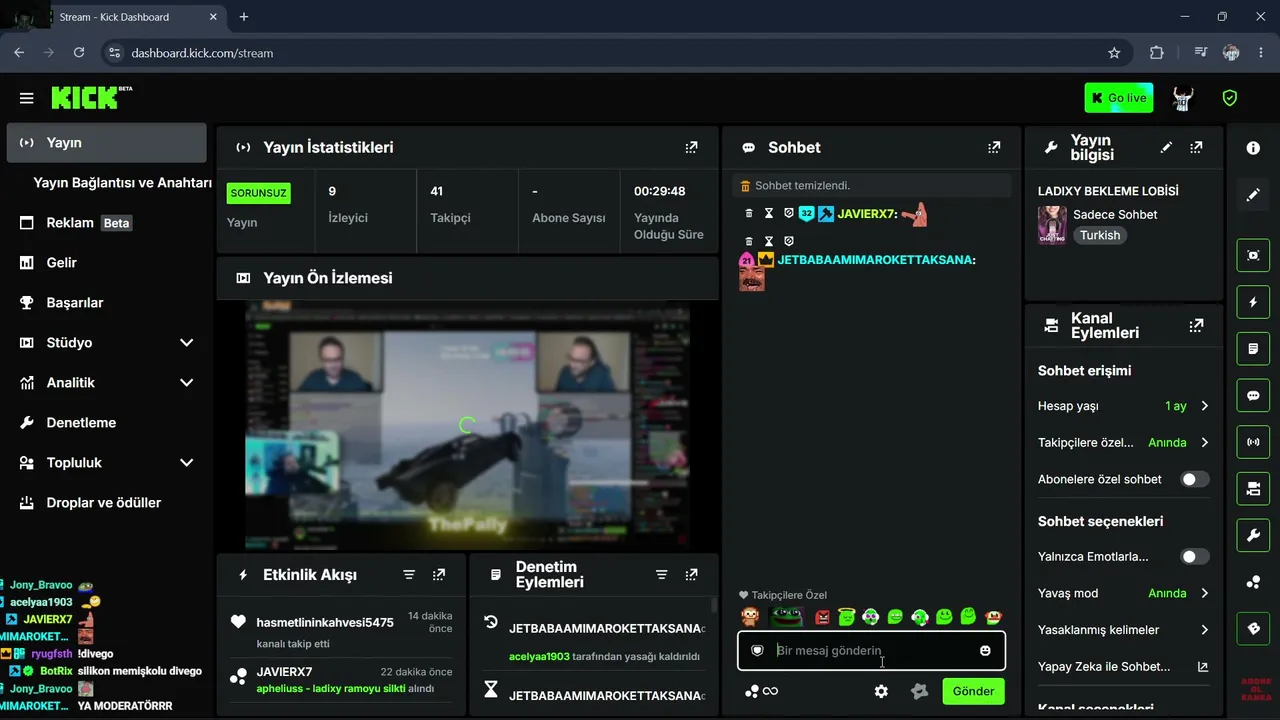Insert the monkey emote from quick emotes
Screen dimensions: 1280x720
[x=749, y=617]
